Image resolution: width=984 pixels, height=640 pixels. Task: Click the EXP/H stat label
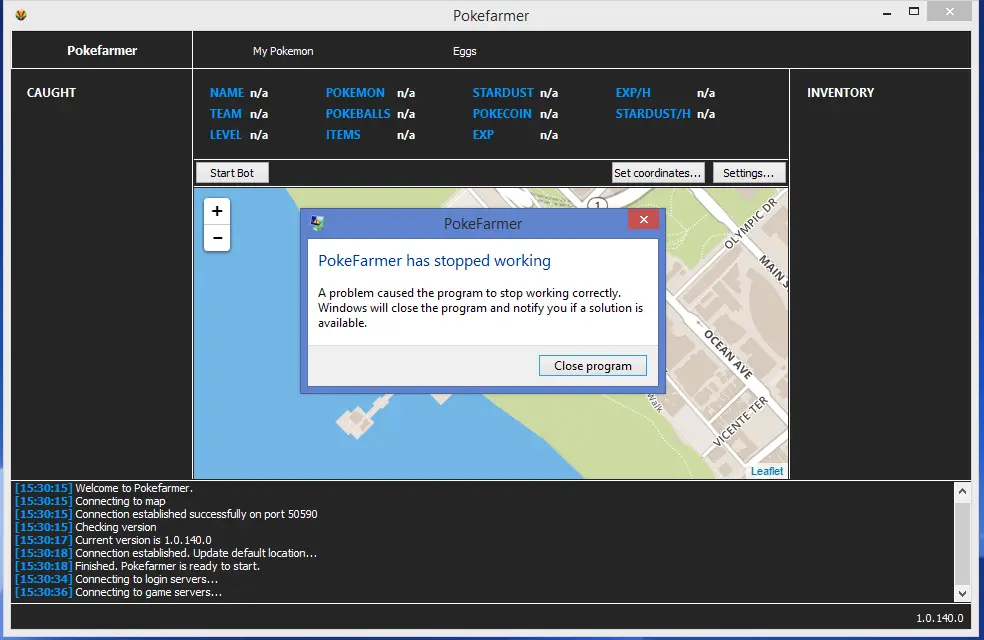tap(633, 93)
